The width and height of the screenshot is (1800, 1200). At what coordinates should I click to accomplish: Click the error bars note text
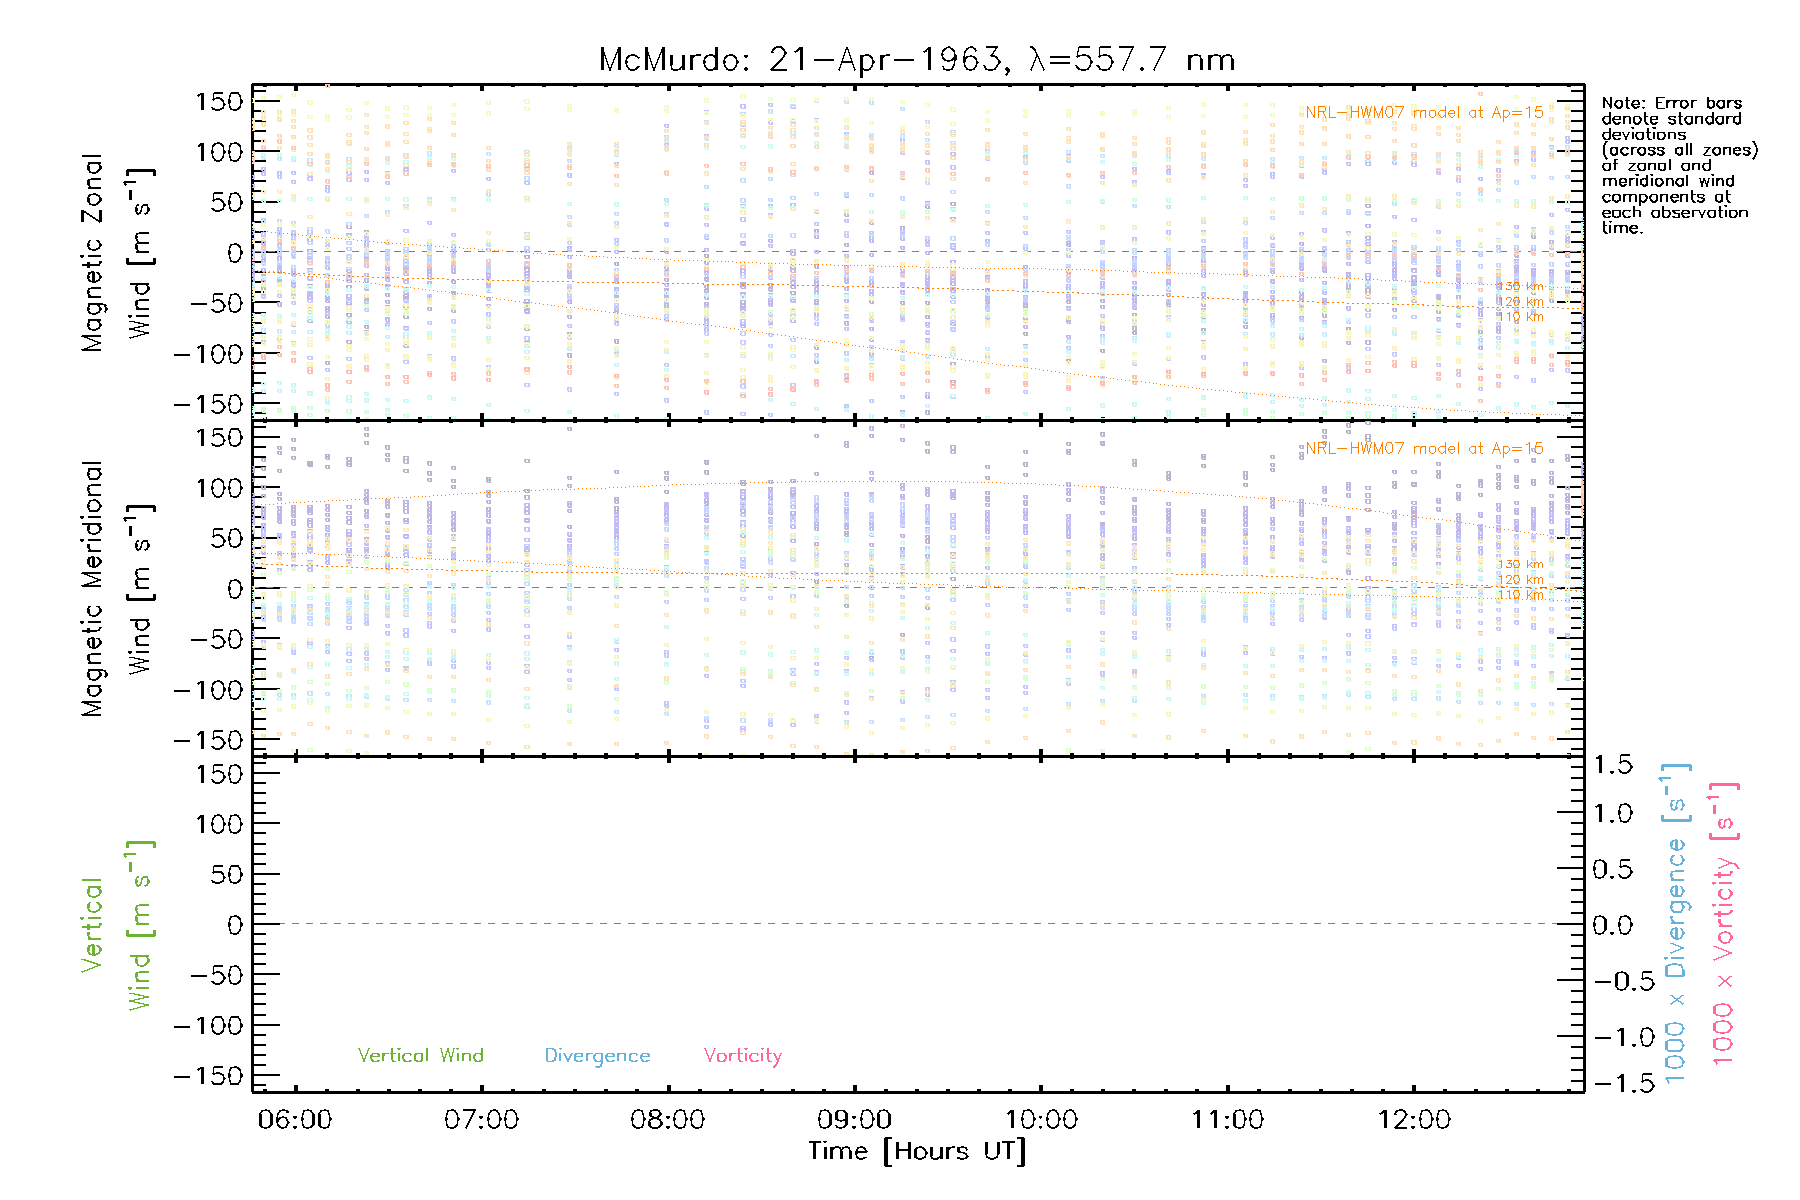click(1678, 165)
